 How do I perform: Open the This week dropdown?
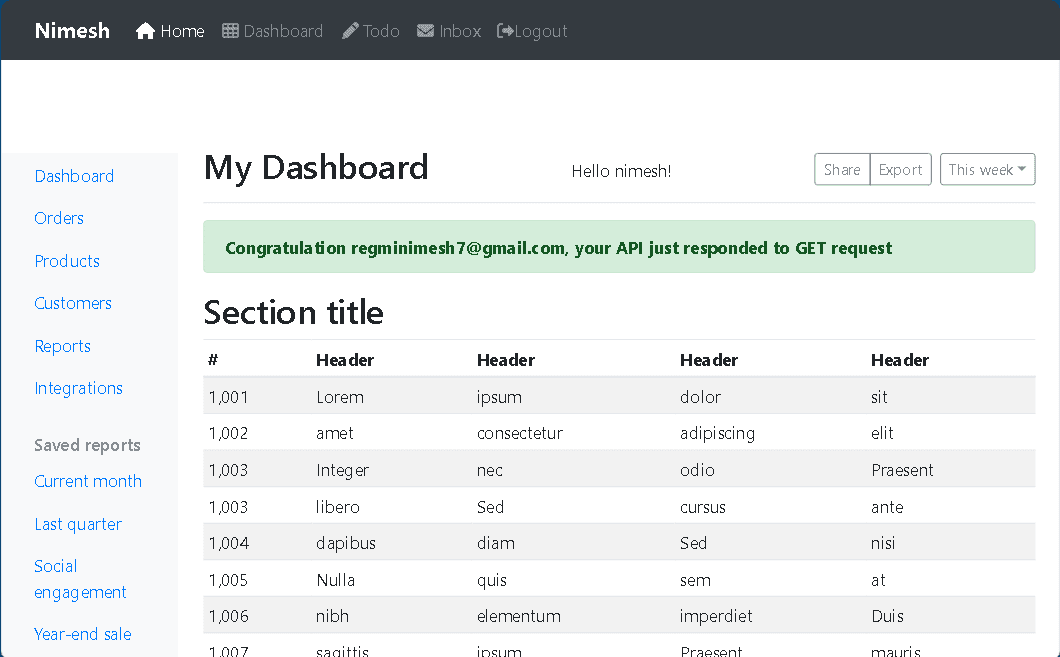[x=986, y=170]
